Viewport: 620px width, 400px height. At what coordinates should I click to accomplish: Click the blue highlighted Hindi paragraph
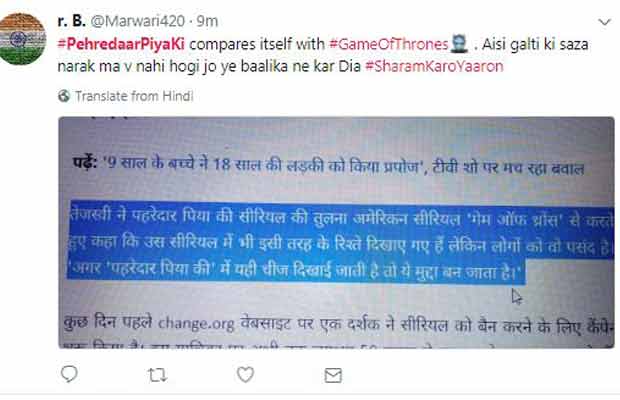[x=340, y=243]
